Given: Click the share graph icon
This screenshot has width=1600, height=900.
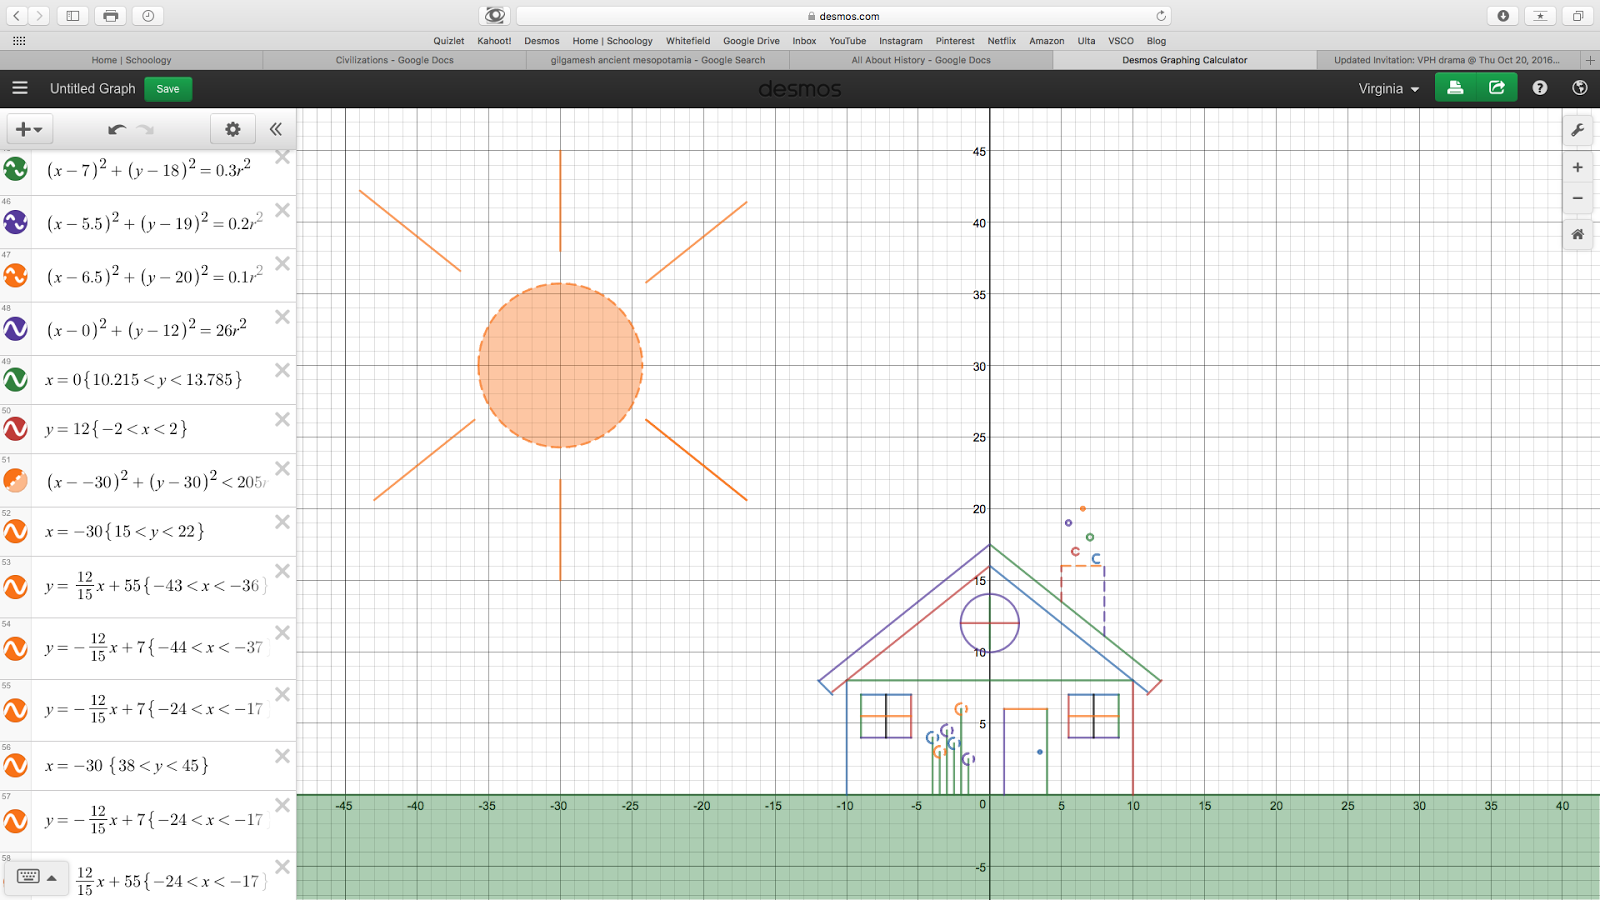Looking at the screenshot, I should coord(1495,88).
